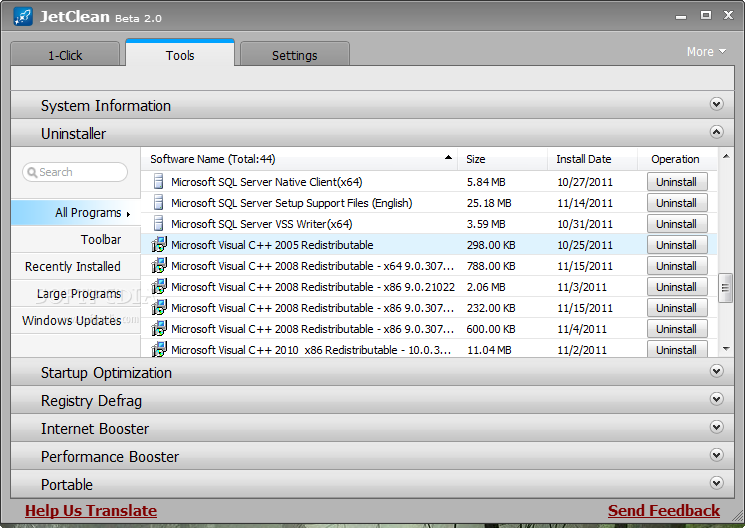
Task: Show Windows Updates list
Action: pyautogui.click(x=76, y=321)
